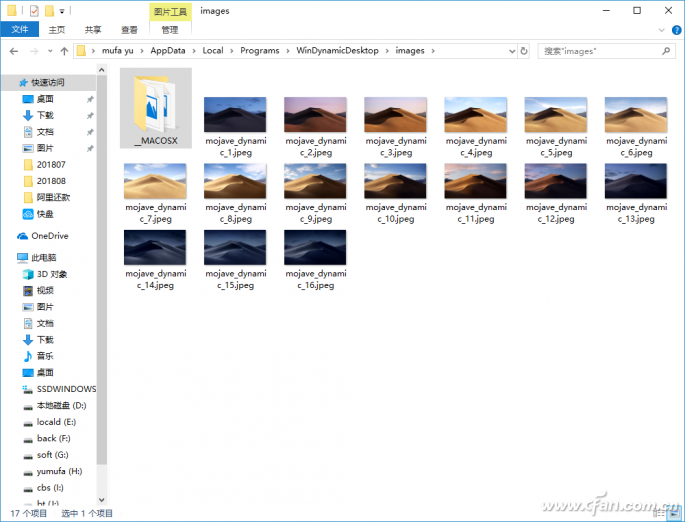Open the quick access toolbar customize dropdown

[x=61, y=11]
